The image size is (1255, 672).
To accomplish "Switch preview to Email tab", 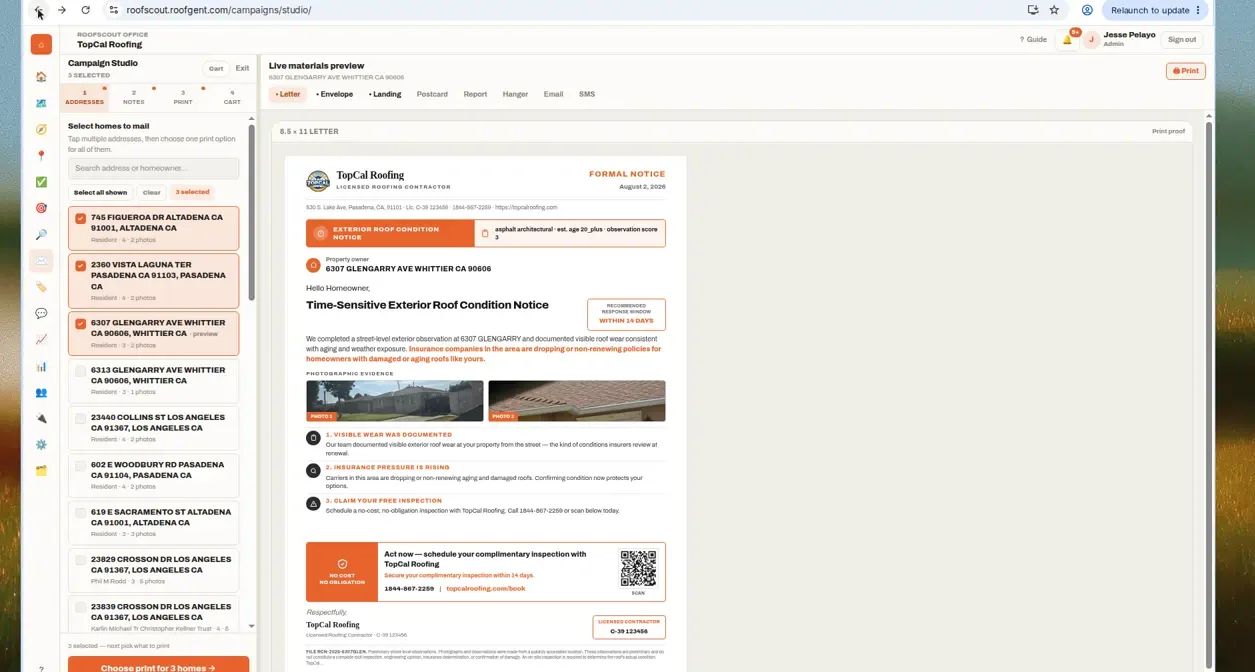I will (x=553, y=94).
